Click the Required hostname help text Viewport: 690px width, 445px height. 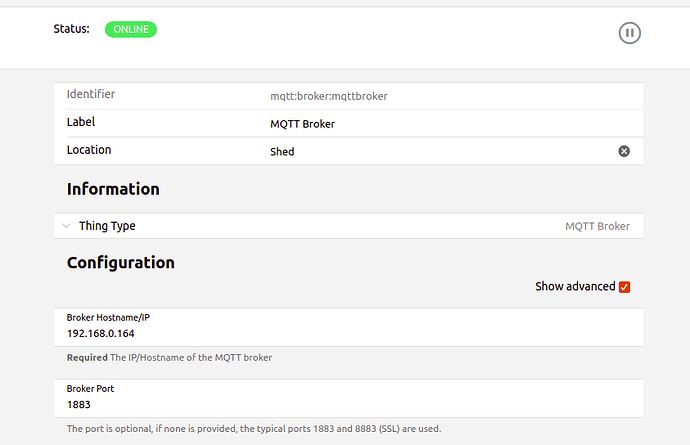pyautogui.click(x=169, y=358)
